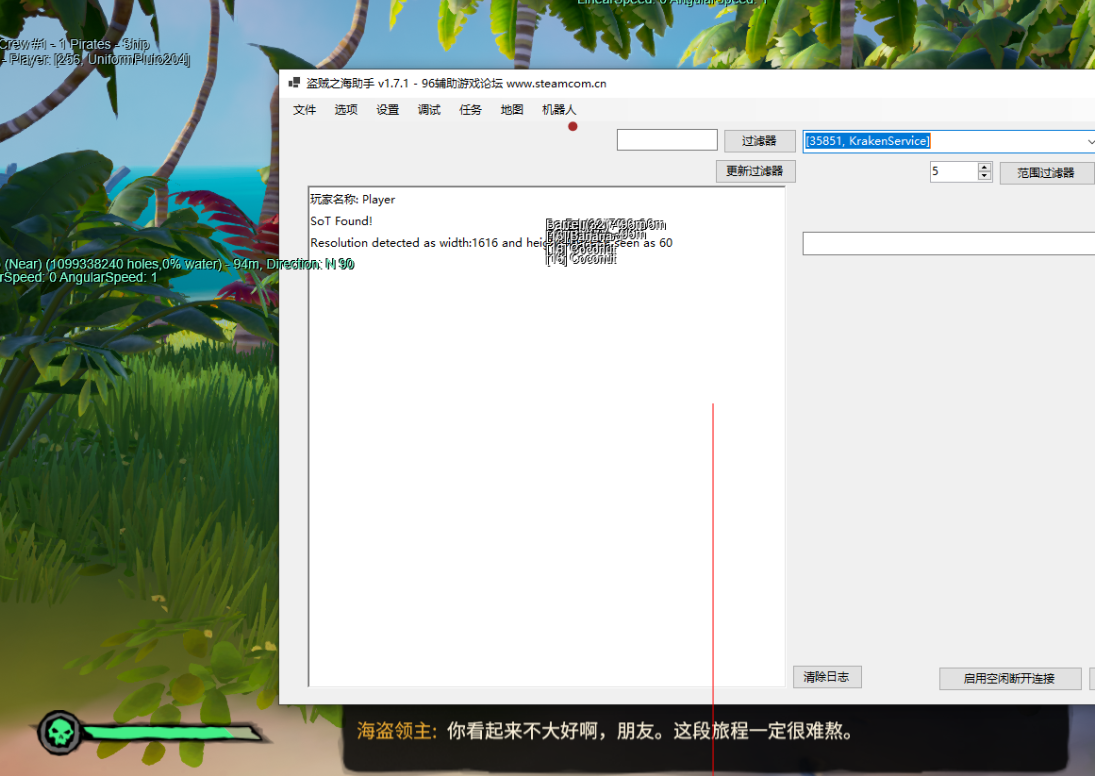Screen dimensions: 1095x776
Task: Click the empty text field below range filter
Action: (x=948, y=244)
